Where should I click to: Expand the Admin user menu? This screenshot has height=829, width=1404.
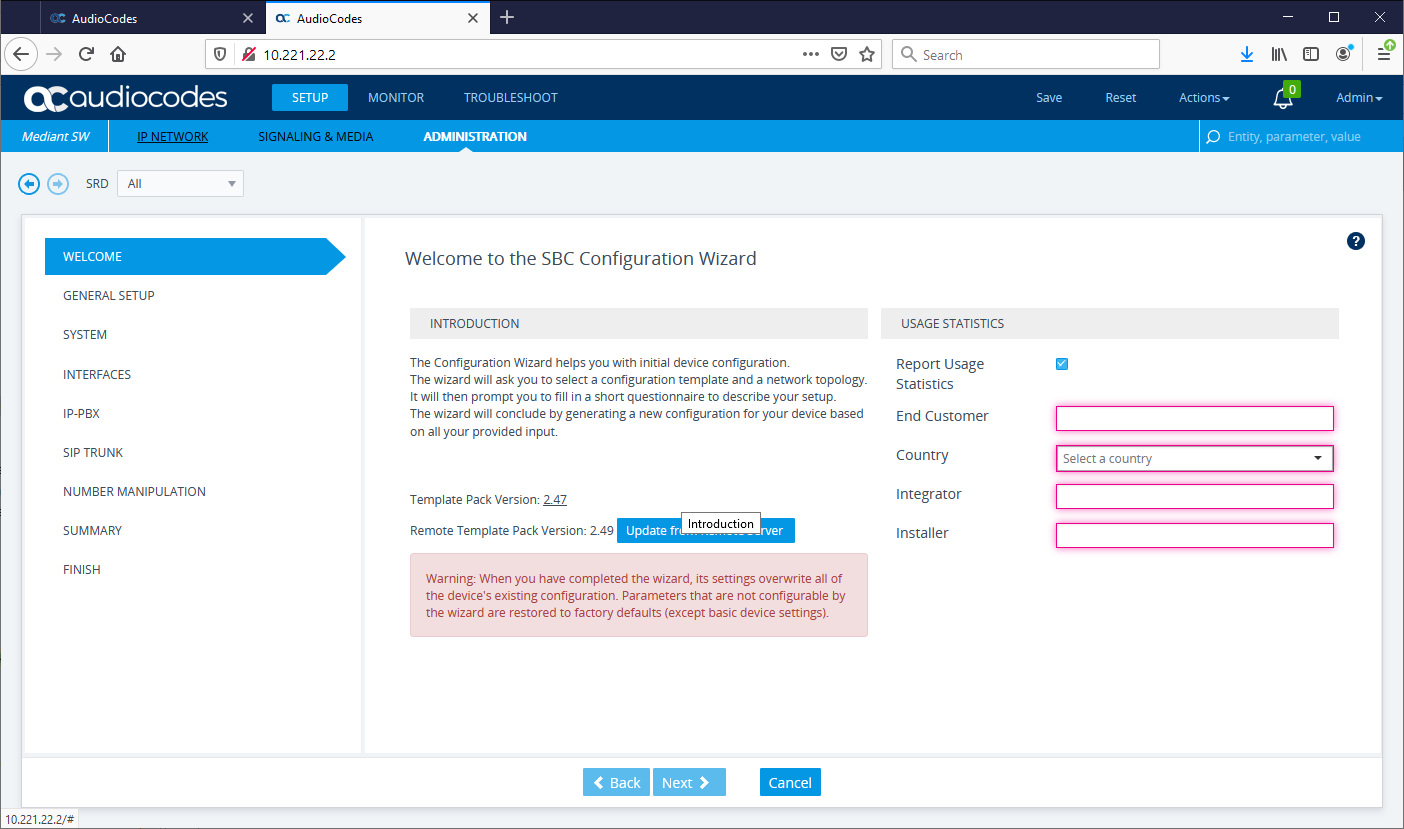tap(1358, 98)
